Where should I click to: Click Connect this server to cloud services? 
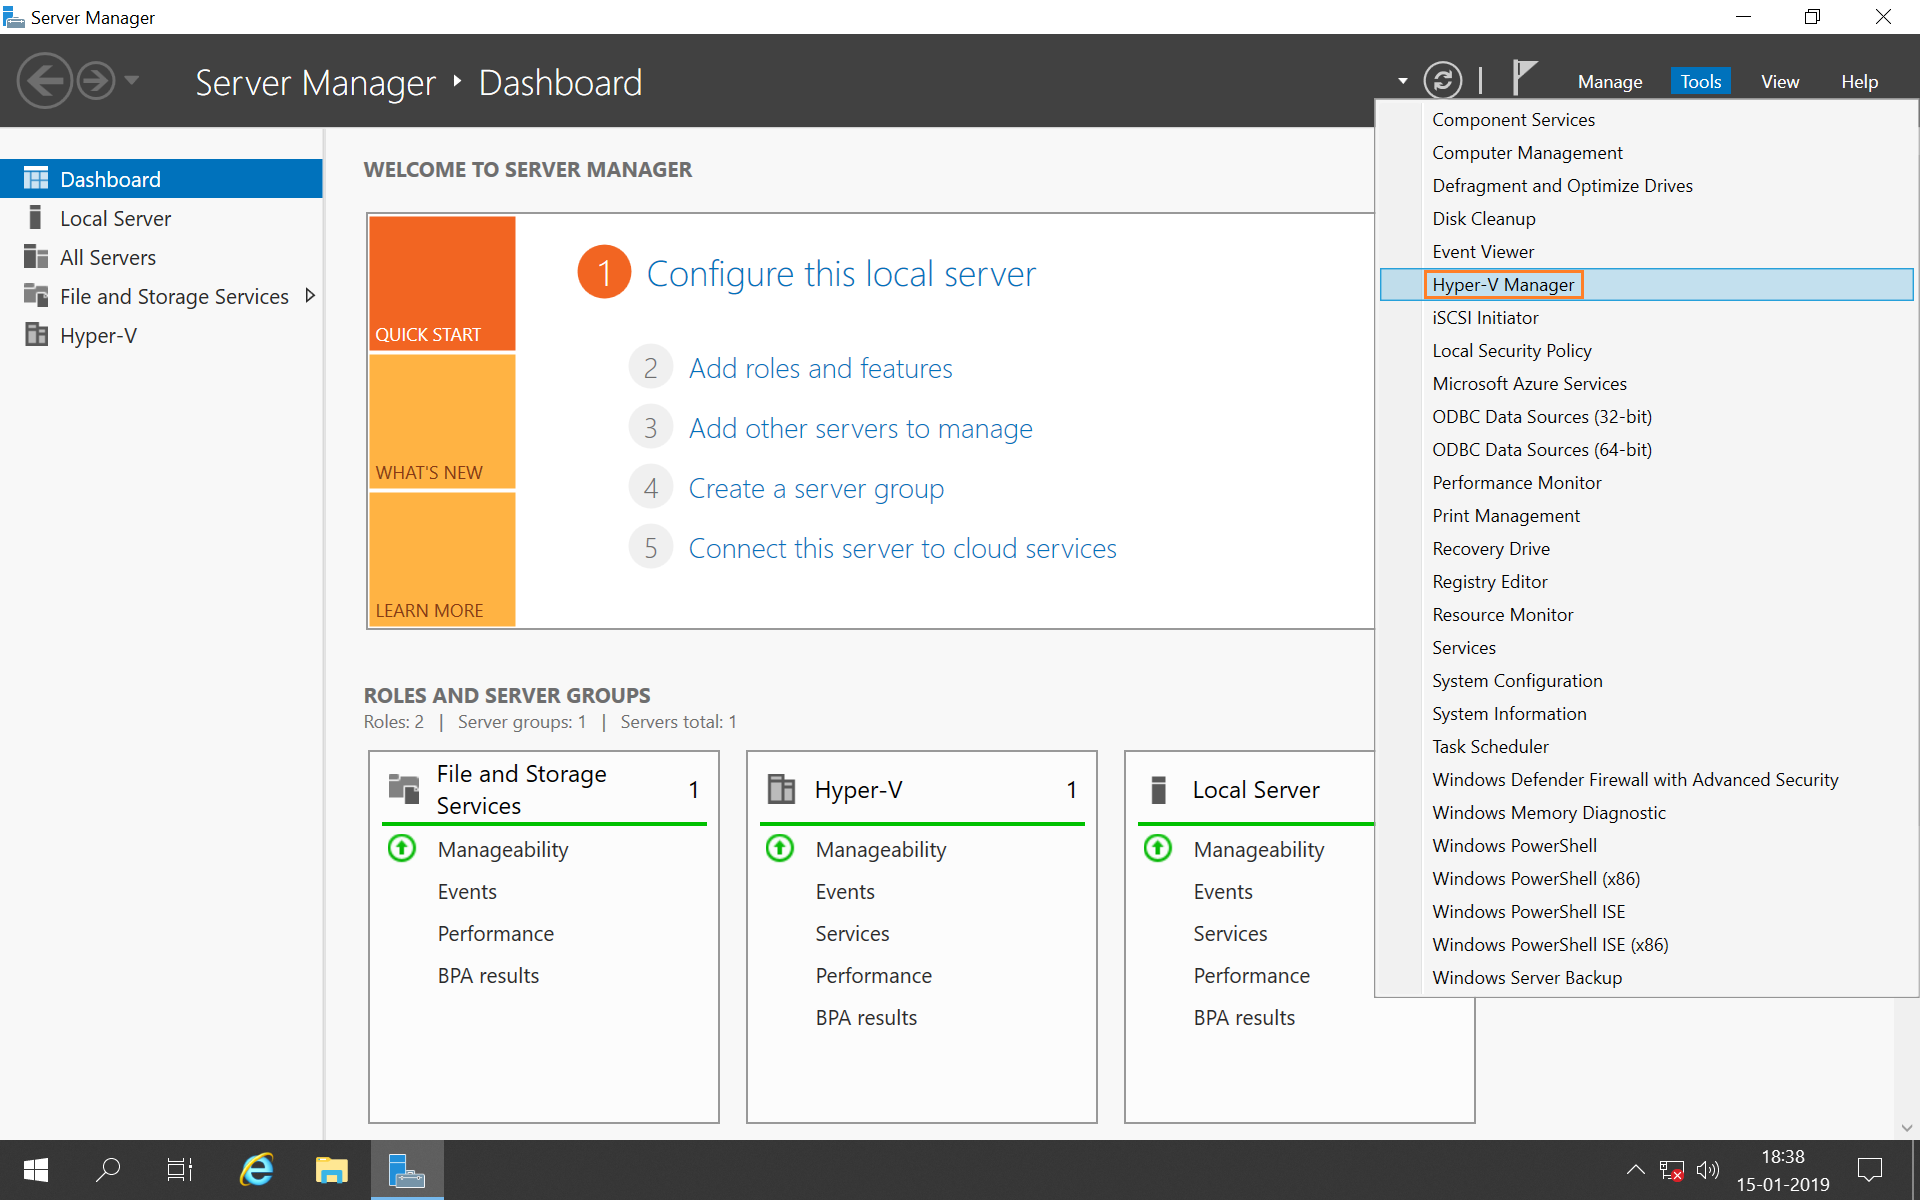click(902, 548)
